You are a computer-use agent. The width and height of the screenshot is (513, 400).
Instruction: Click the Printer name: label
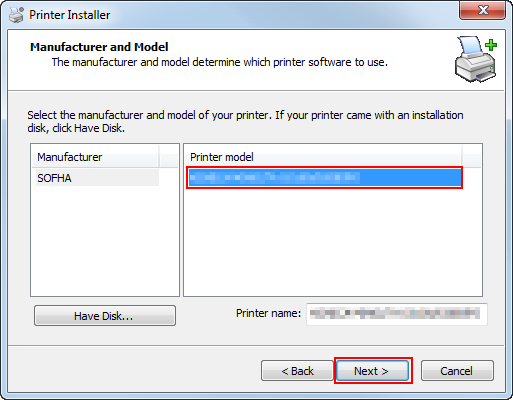pos(268,313)
